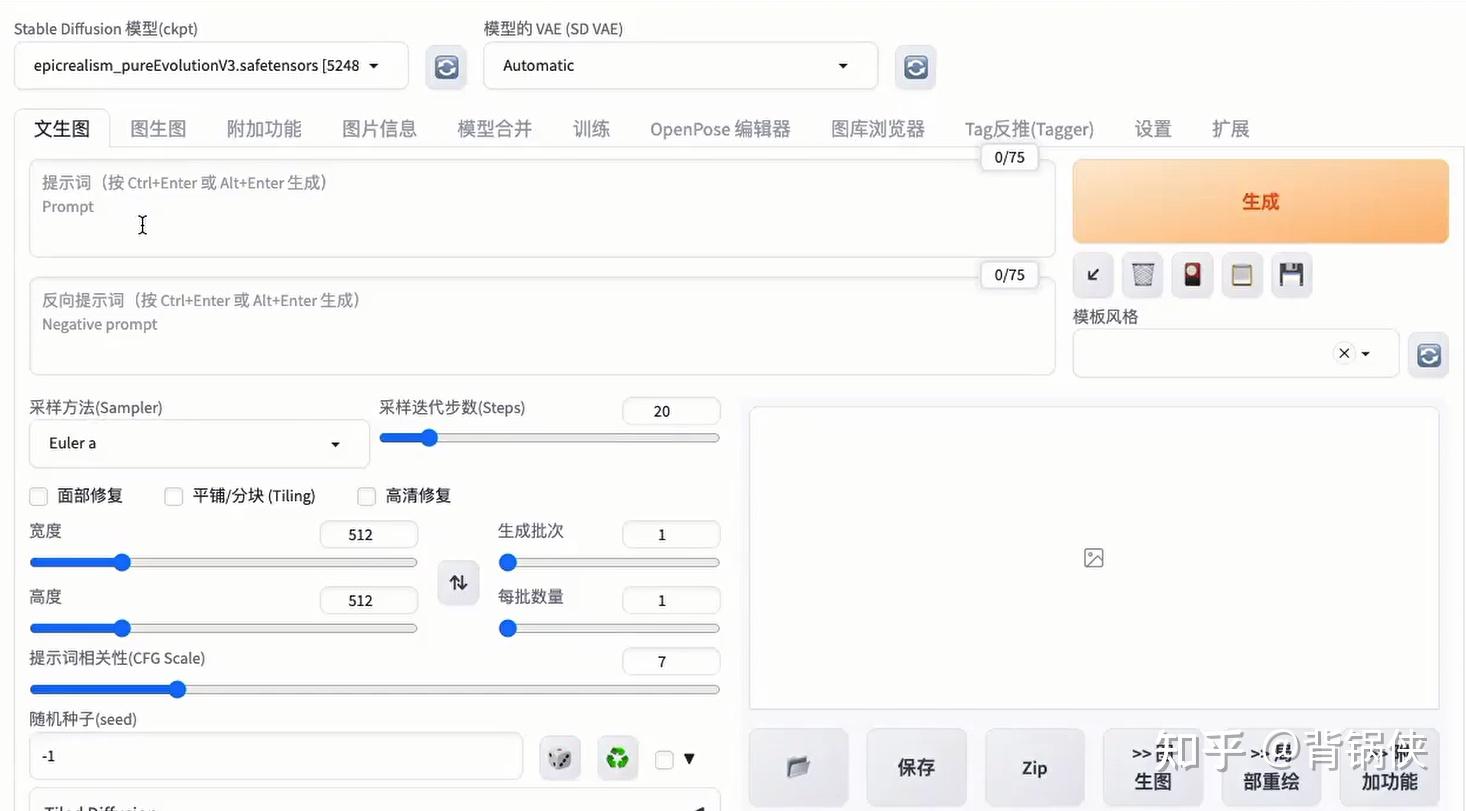Switch to the 图生图 tab
1466x811 pixels.
pyautogui.click(x=157, y=128)
